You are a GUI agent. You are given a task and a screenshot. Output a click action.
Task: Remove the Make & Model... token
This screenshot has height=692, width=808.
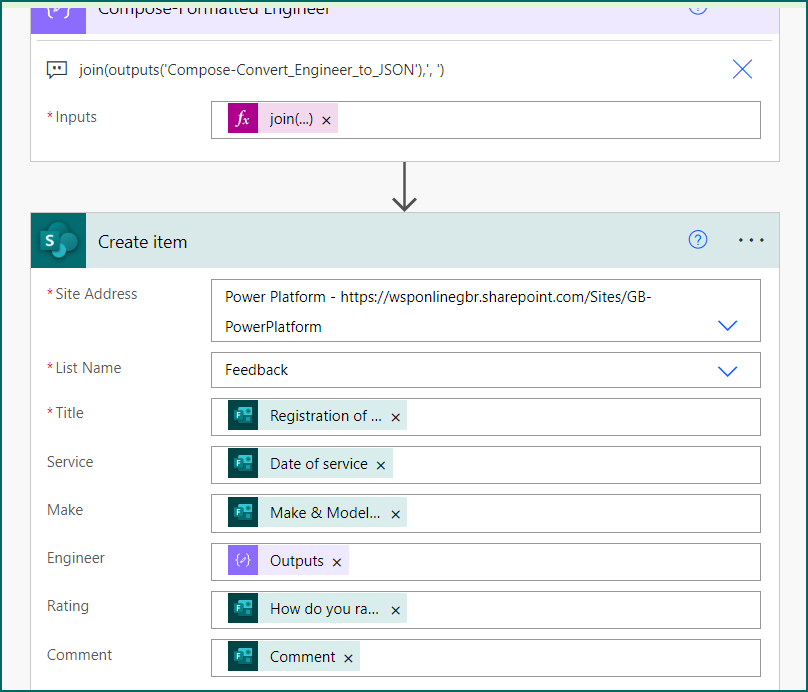(395, 514)
